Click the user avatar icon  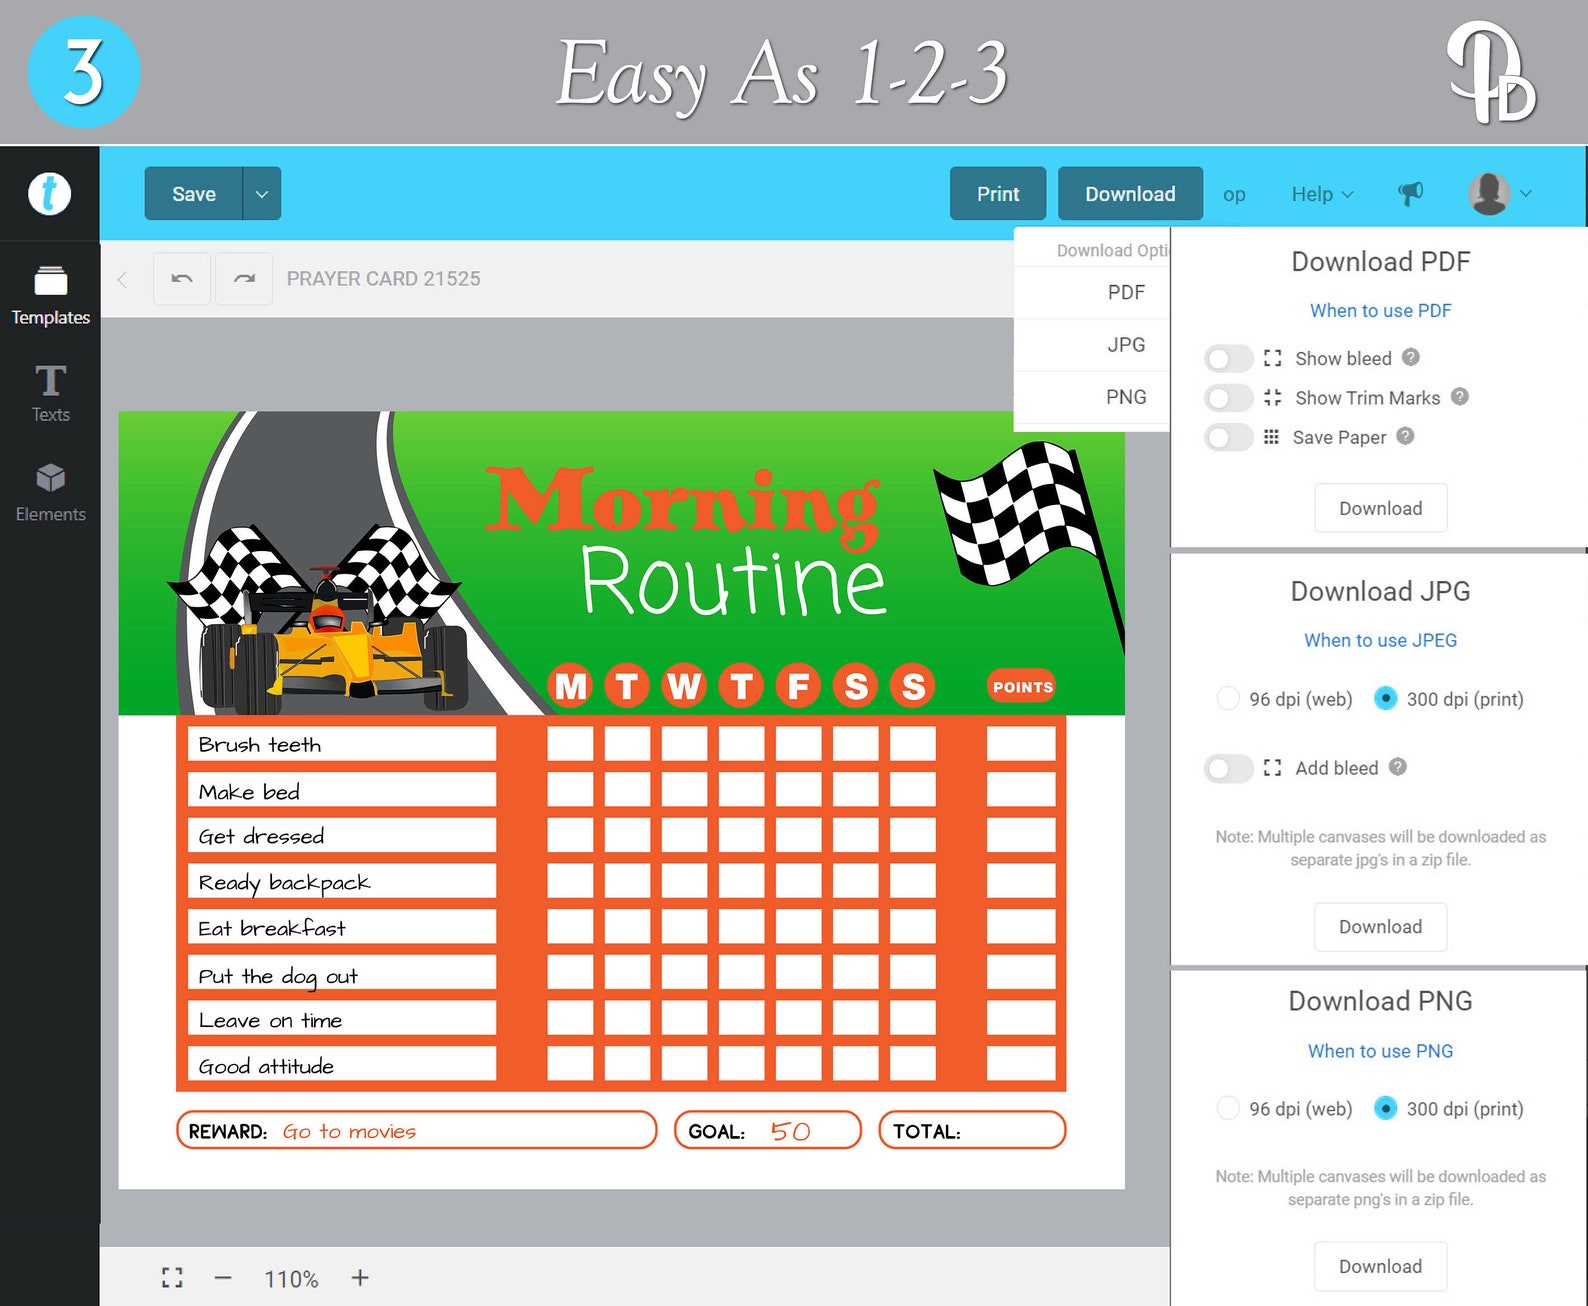click(x=1488, y=193)
